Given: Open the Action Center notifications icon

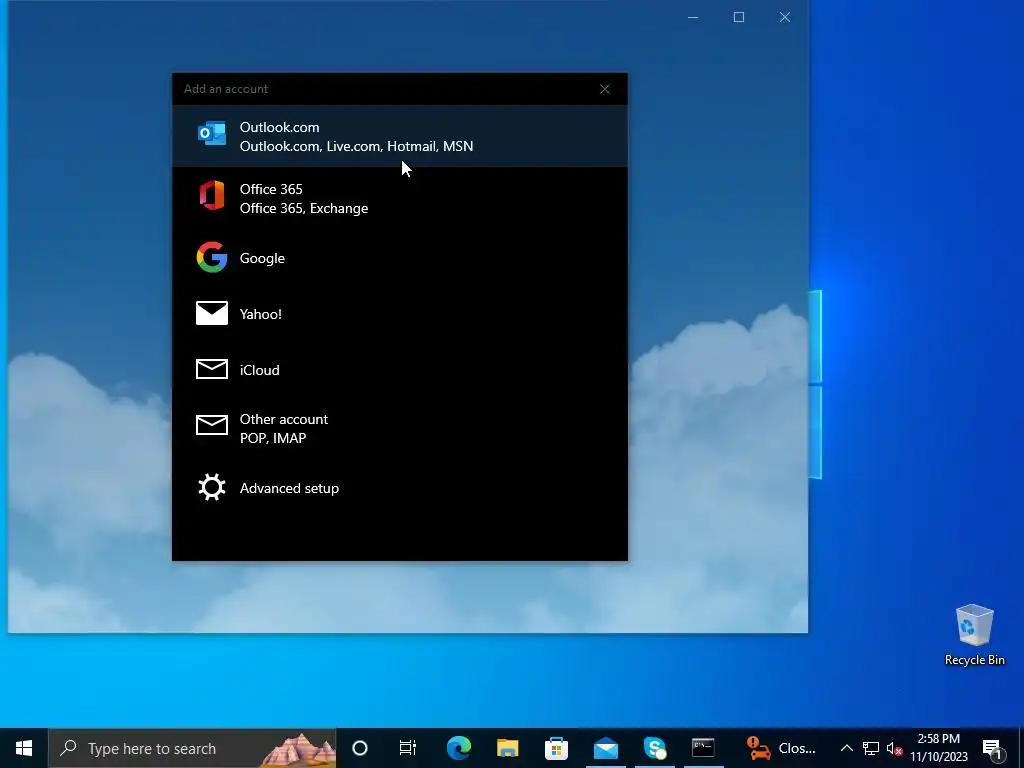Looking at the screenshot, I should pyautogui.click(x=992, y=748).
